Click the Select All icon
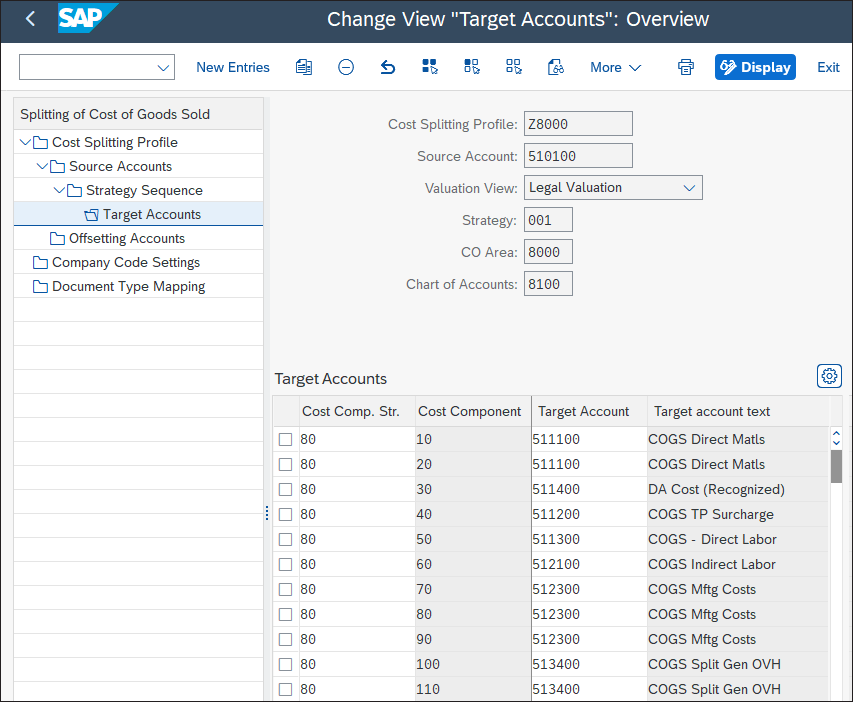853x702 pixels. (x=430, y=67)
